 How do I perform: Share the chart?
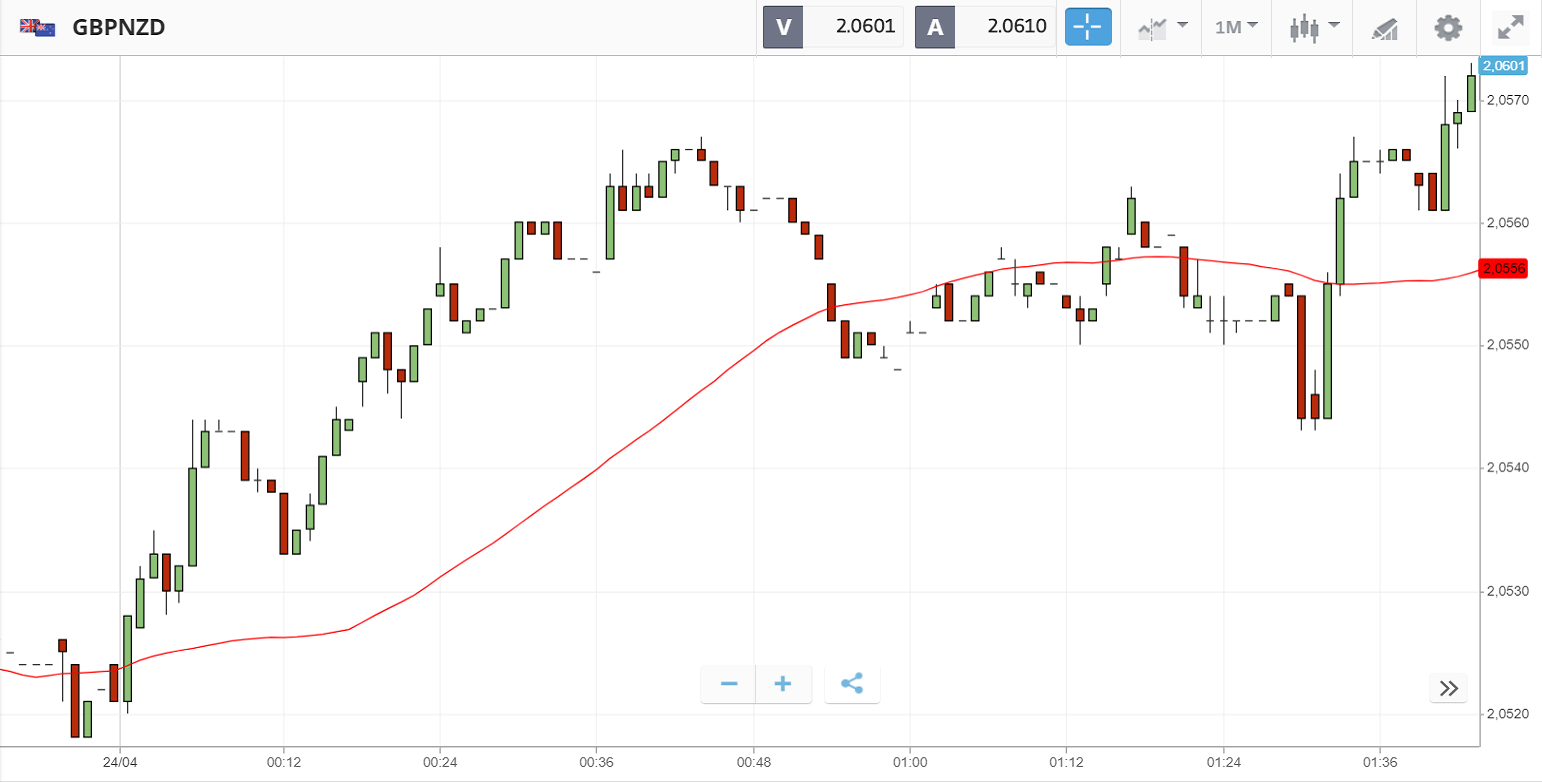(852, 684)
